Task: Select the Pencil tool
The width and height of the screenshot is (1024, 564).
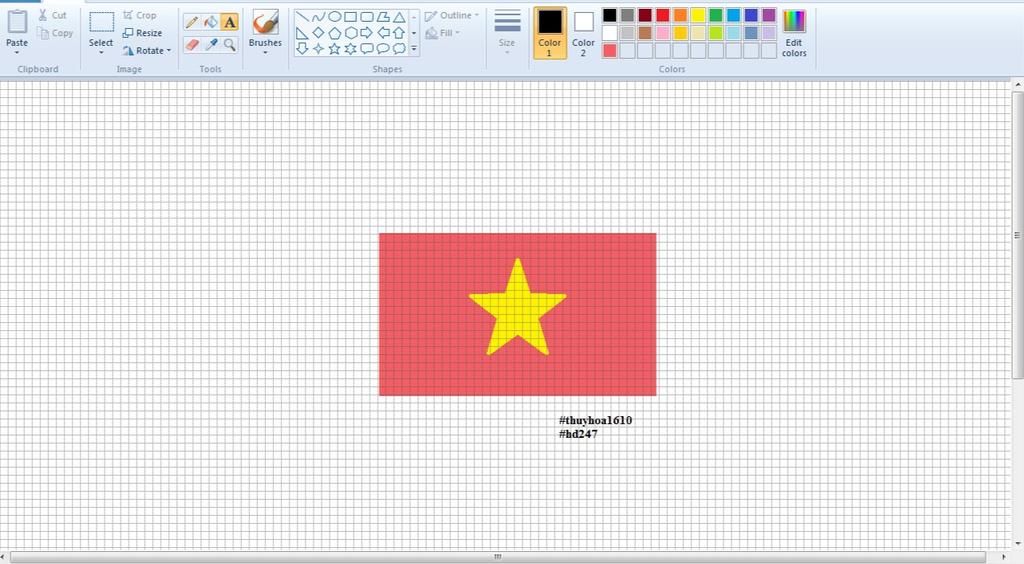Action: pyautogui.click(x=192, y=22)
